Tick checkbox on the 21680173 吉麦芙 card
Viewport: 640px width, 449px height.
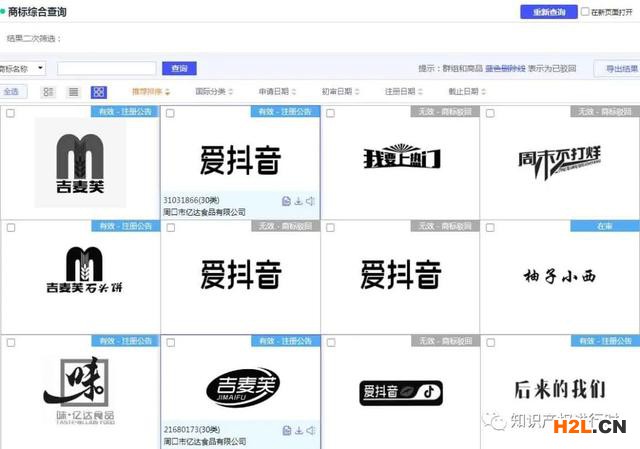171,342
